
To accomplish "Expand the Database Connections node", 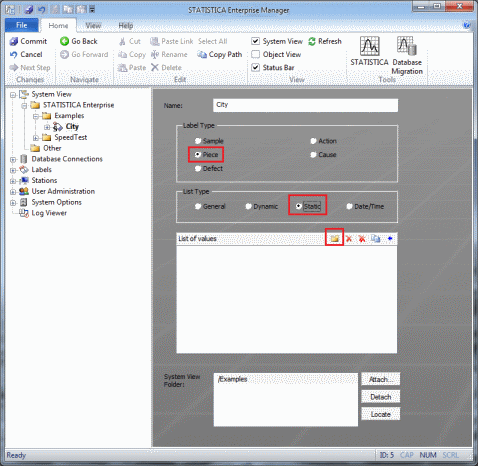I will pyautogui.click(x=13, y=160).
